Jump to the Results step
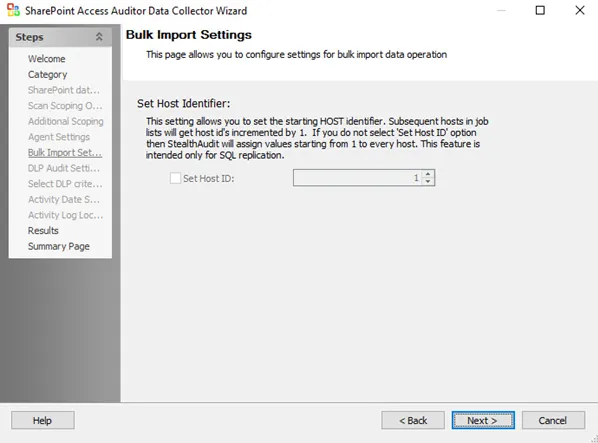This screenshot has width=598, height=443. 43,231
